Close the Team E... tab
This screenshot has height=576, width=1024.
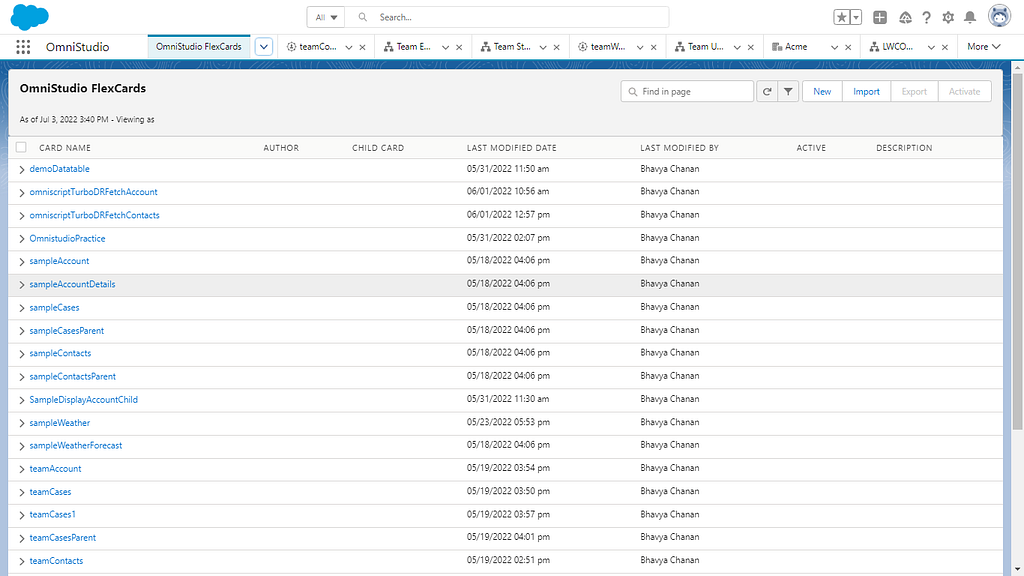(x=459, y=47)
